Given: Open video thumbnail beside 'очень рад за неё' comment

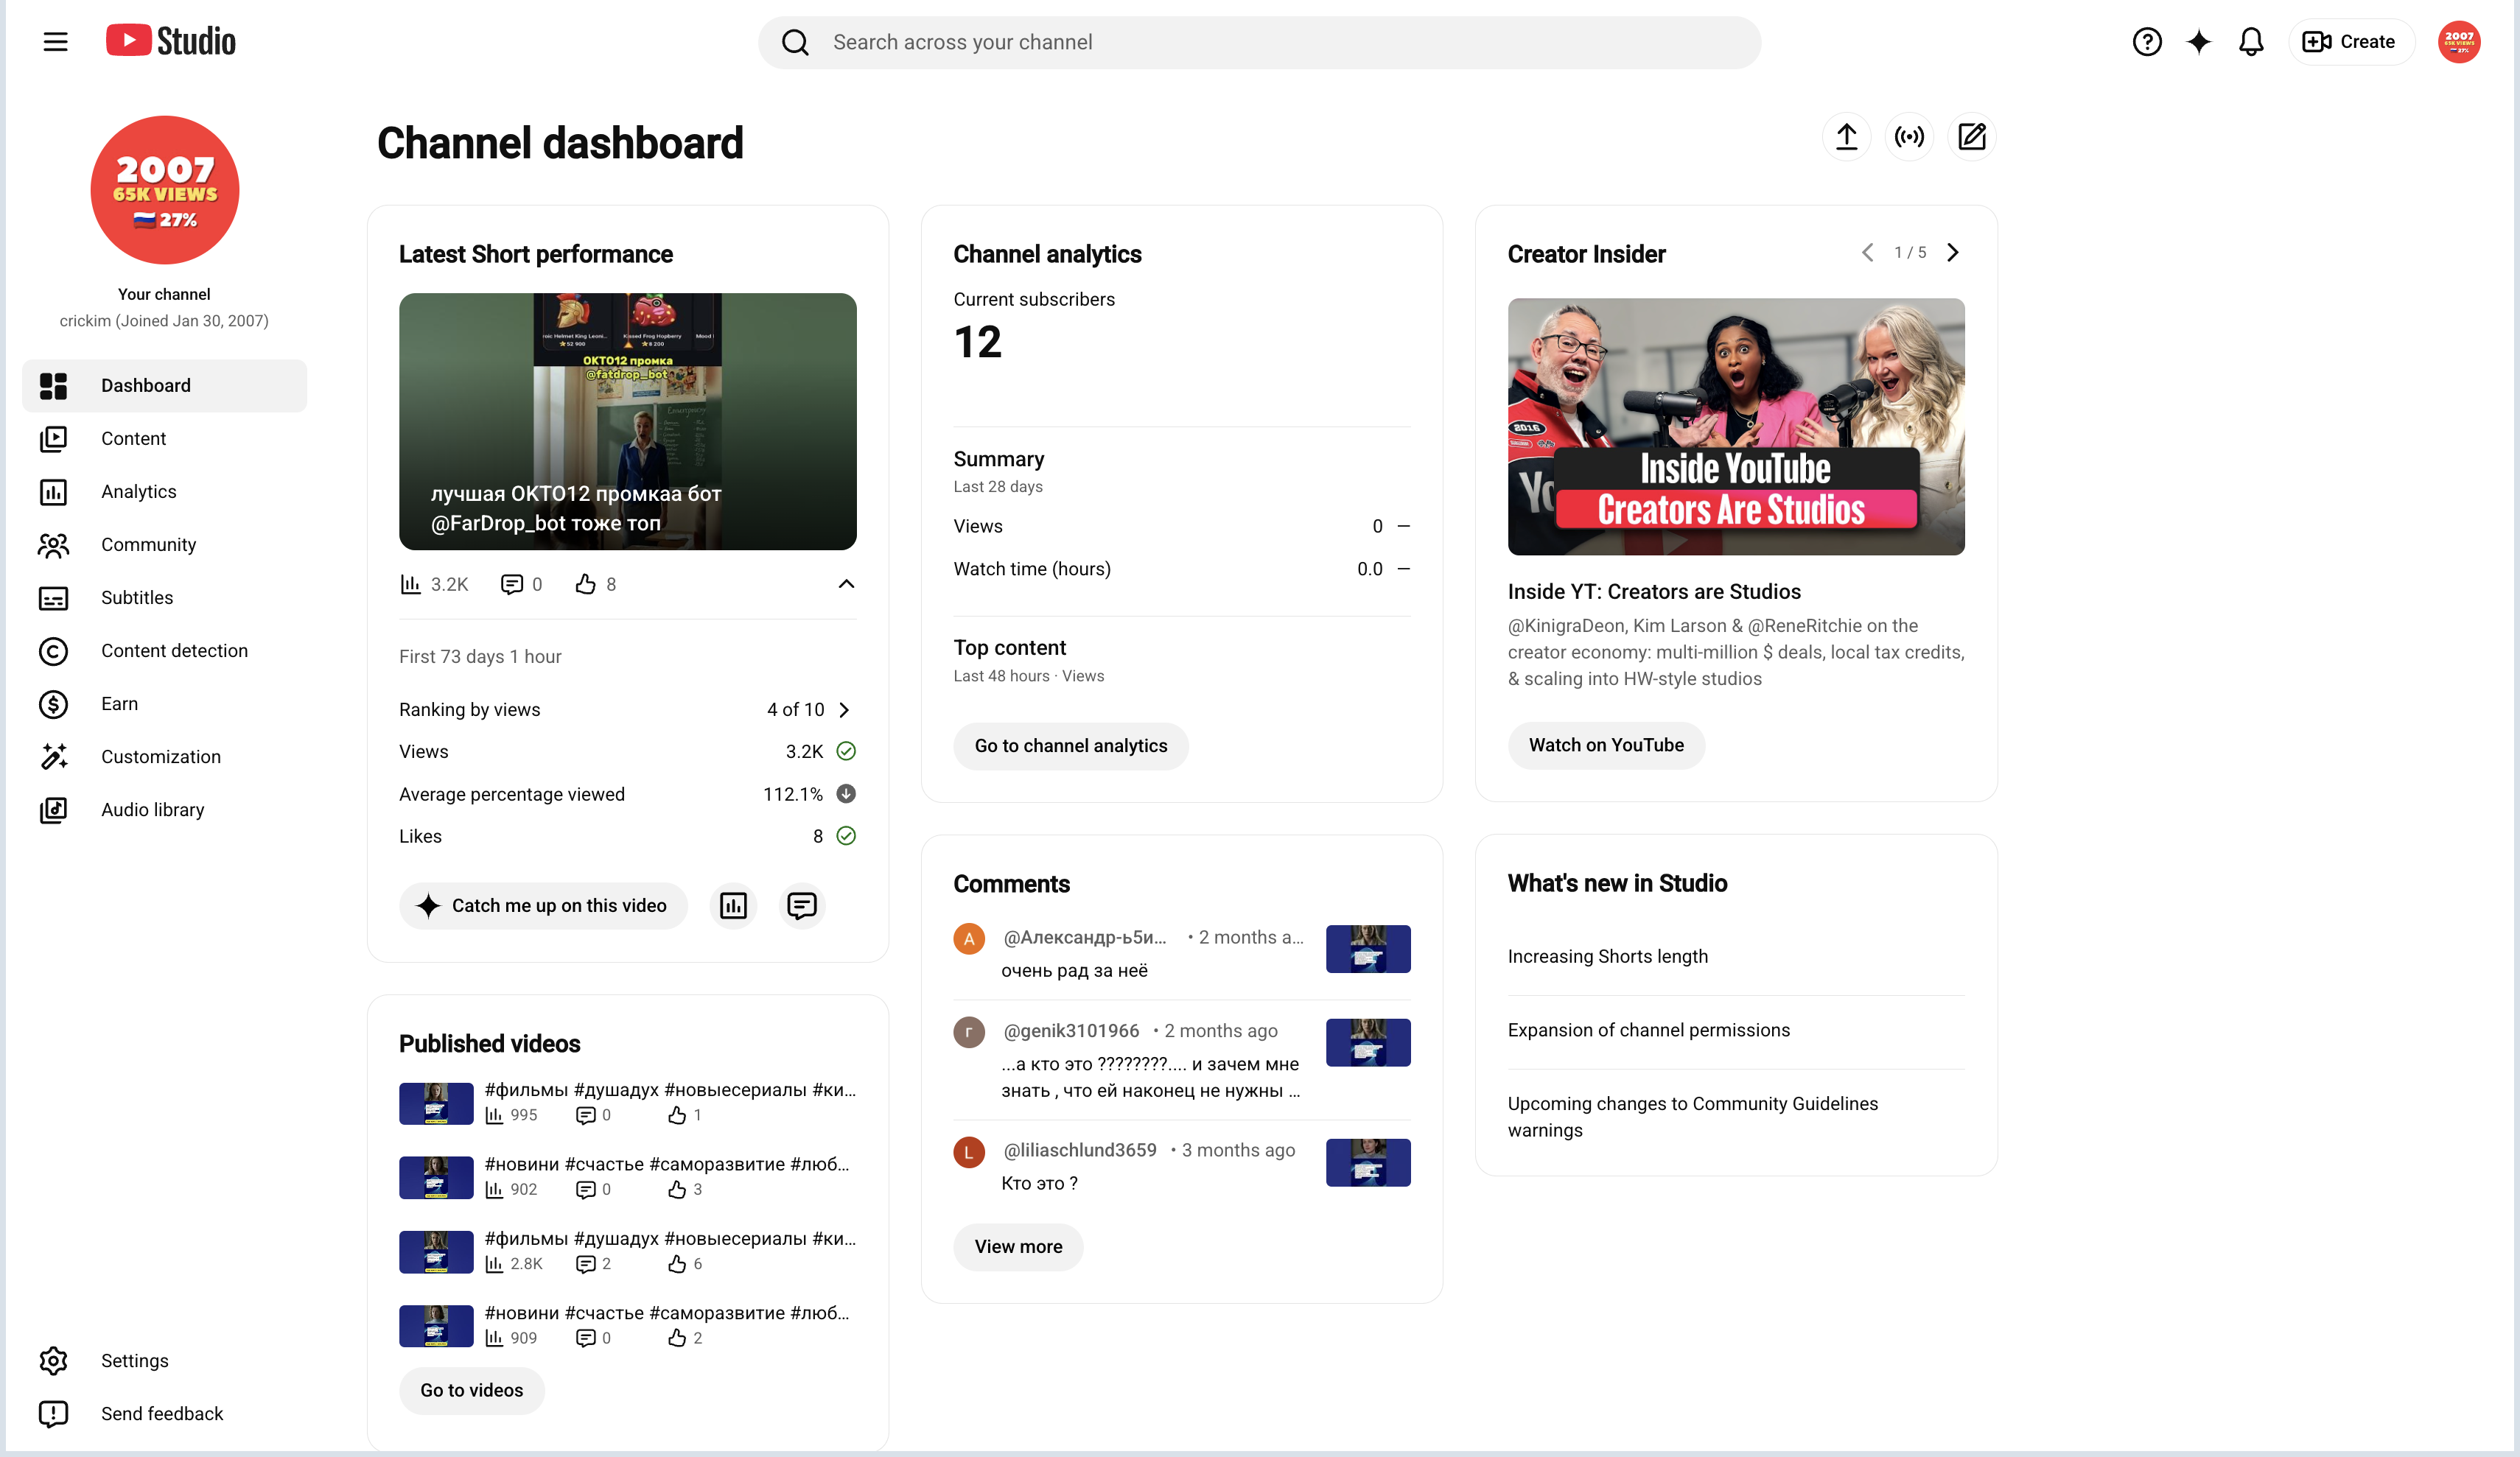Looking at the screenshot, I should 1367,949.
